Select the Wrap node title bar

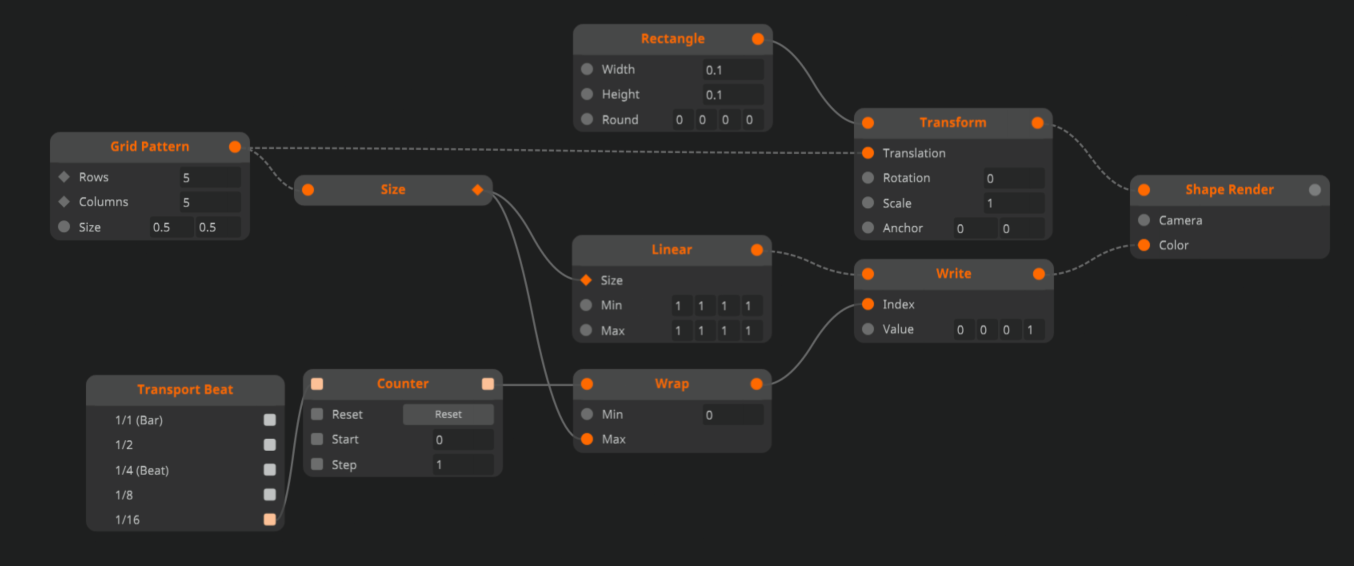(x=671, y=384)
